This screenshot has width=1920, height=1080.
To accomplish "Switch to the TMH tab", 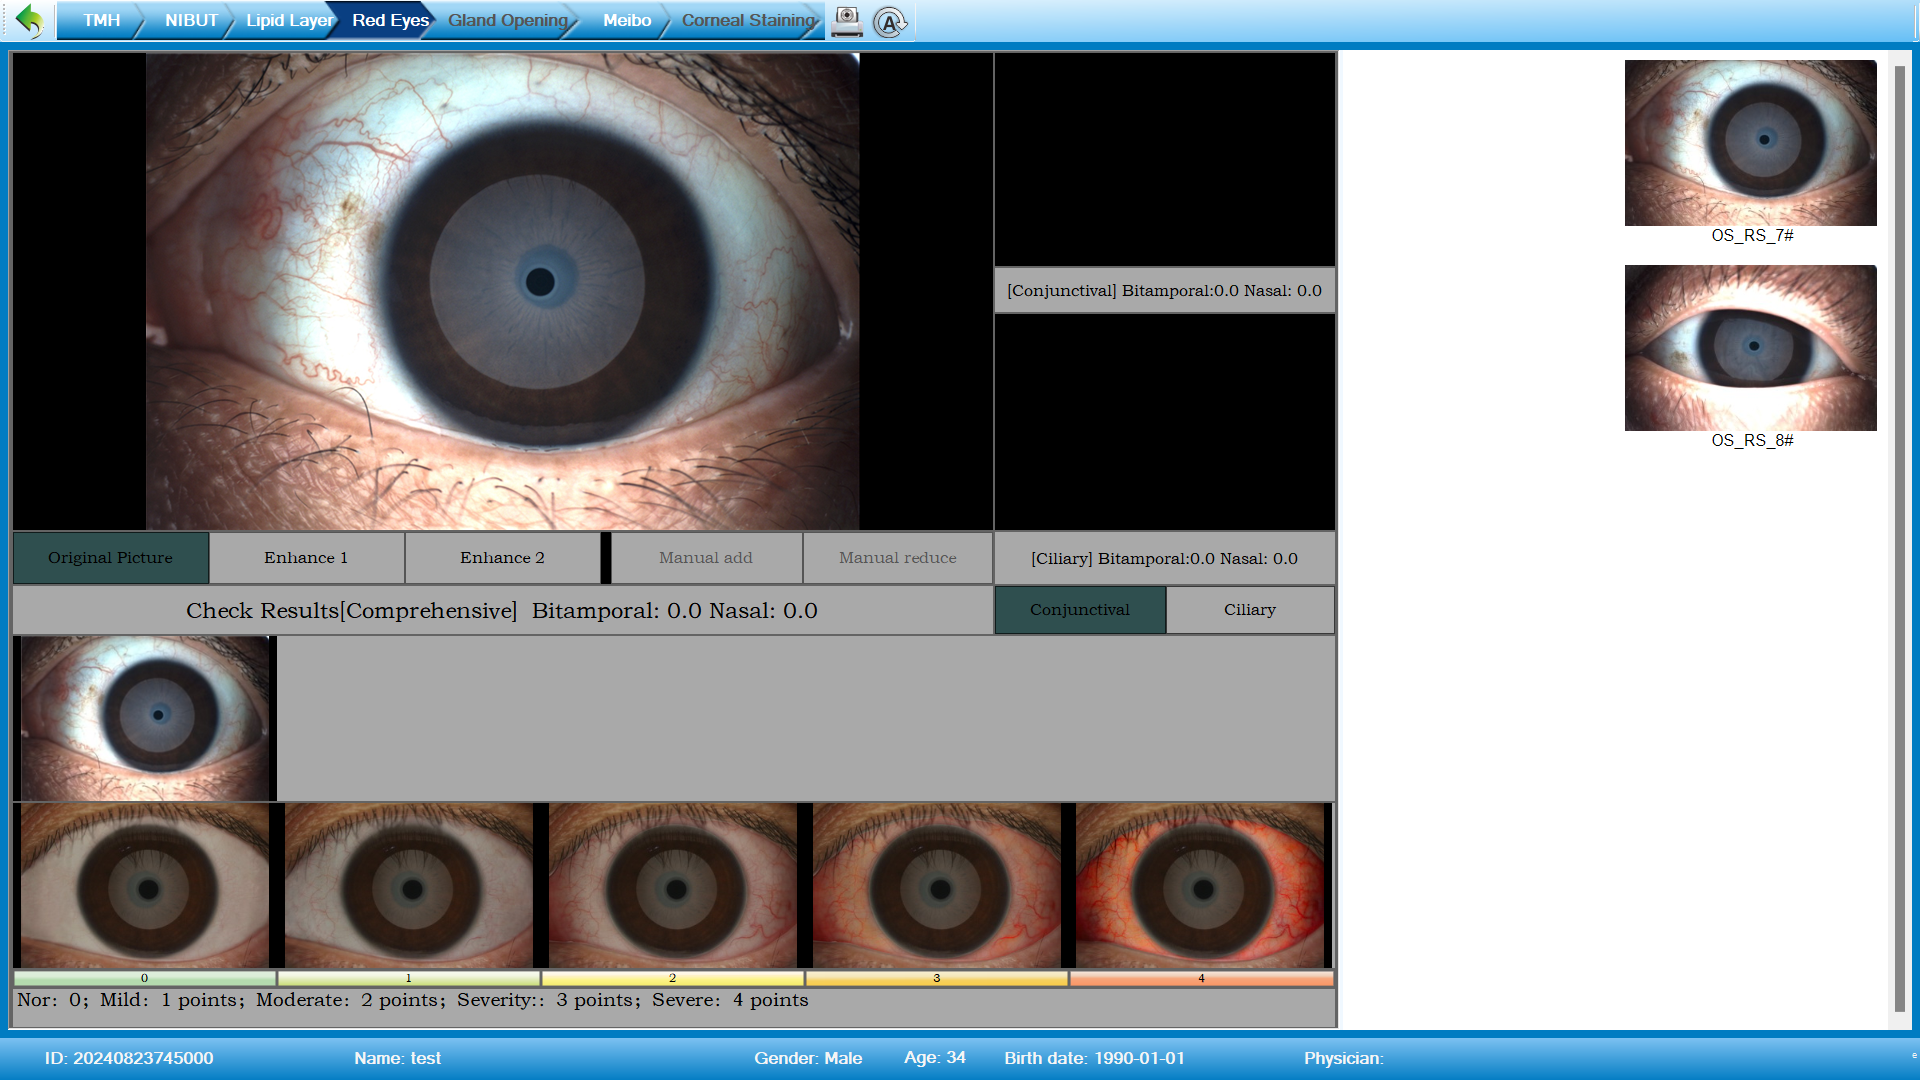I will click(x=101, y=19).
